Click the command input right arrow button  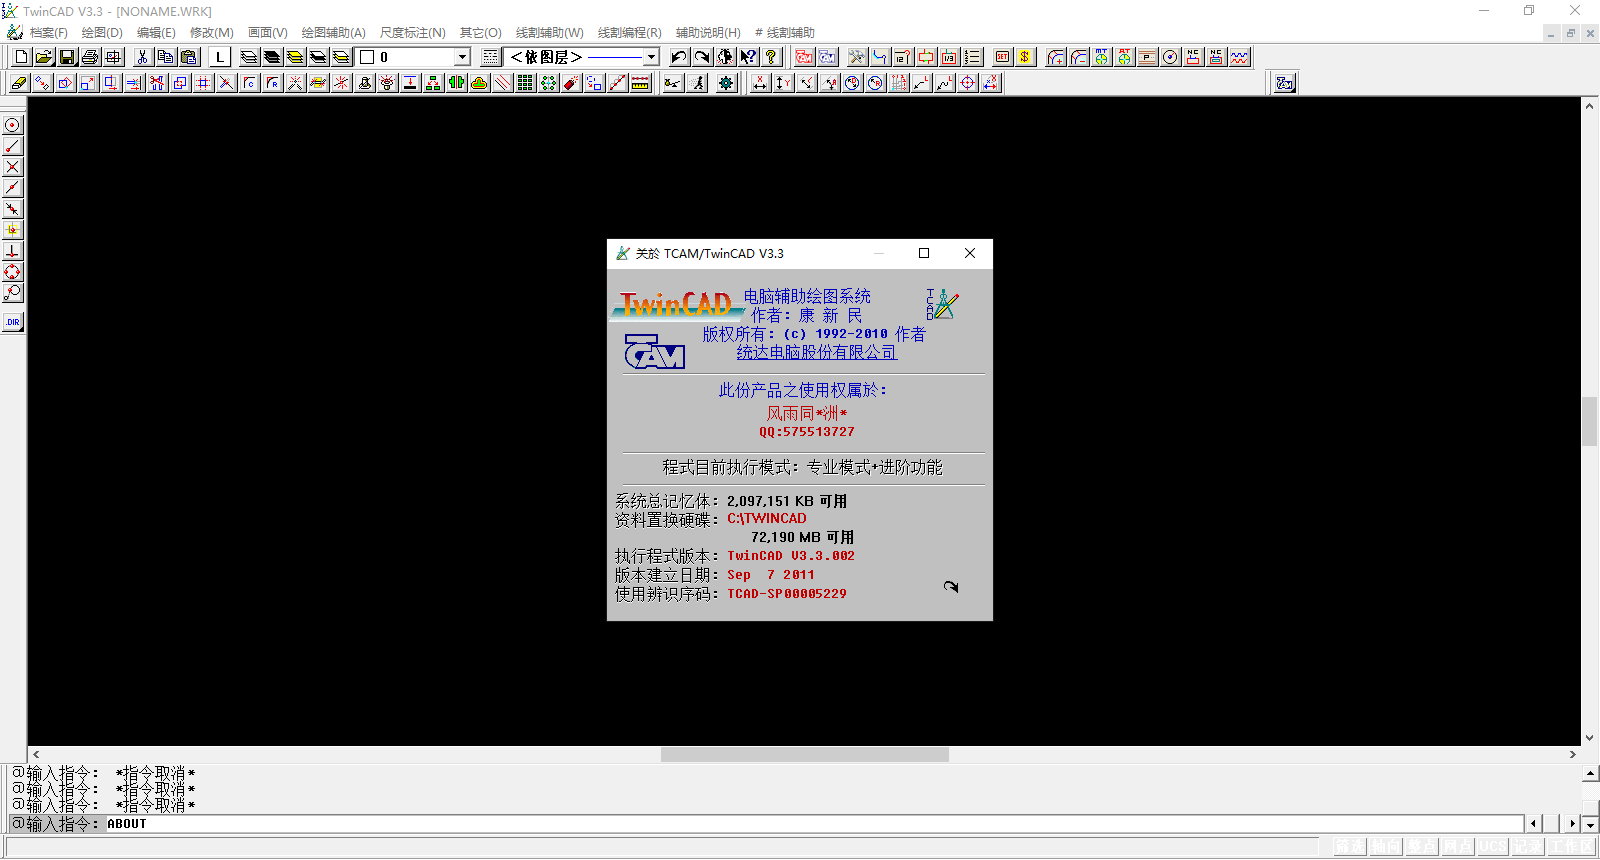pos(1573,824)
